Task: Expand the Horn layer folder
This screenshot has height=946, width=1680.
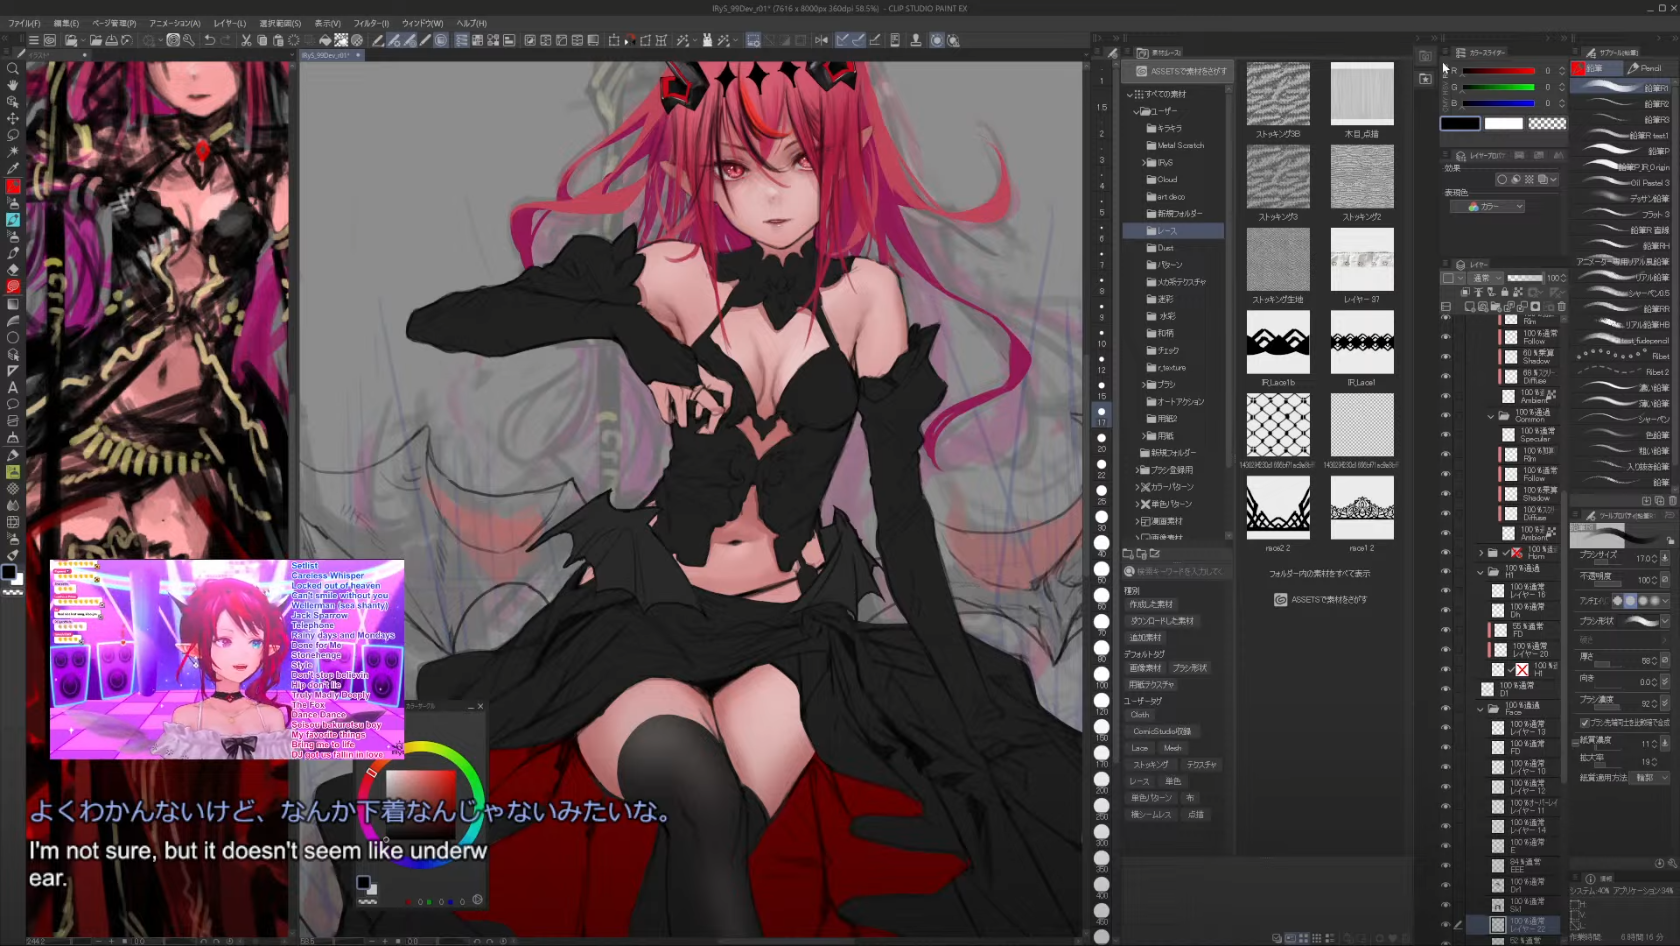Action: pos(1481,552)
